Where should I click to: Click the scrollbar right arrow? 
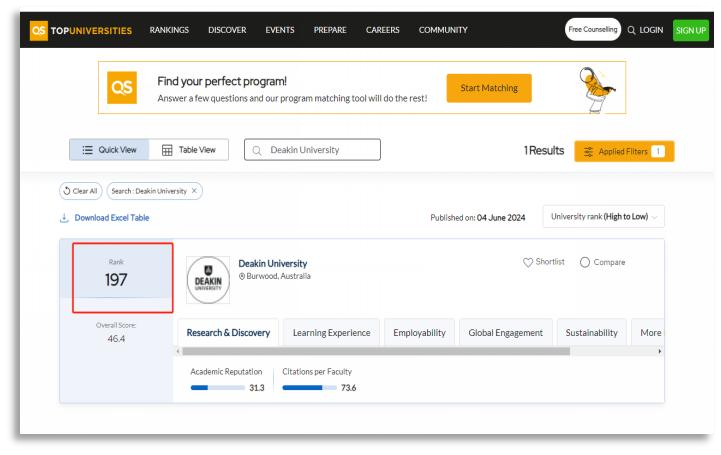(x=660, y=352)
